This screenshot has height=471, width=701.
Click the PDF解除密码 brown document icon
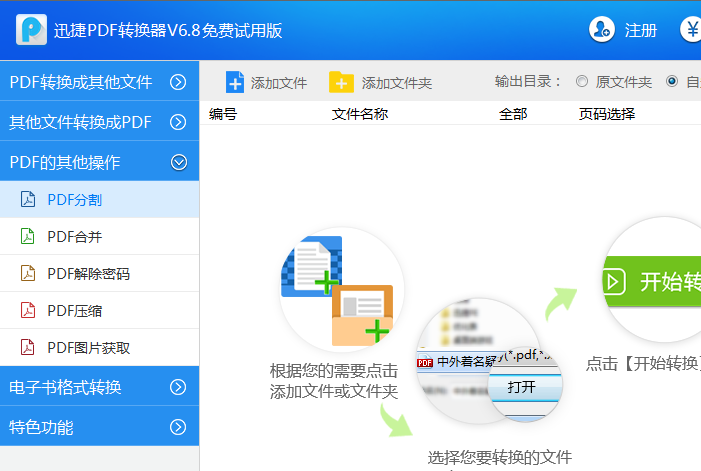tap(28, 273)
